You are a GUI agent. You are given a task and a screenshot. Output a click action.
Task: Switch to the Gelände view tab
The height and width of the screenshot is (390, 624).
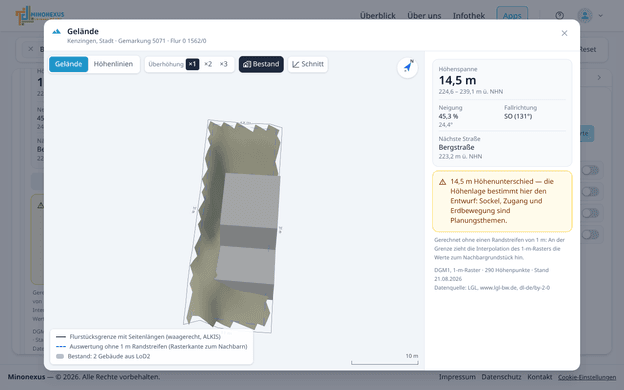click(x=68, y=64)
